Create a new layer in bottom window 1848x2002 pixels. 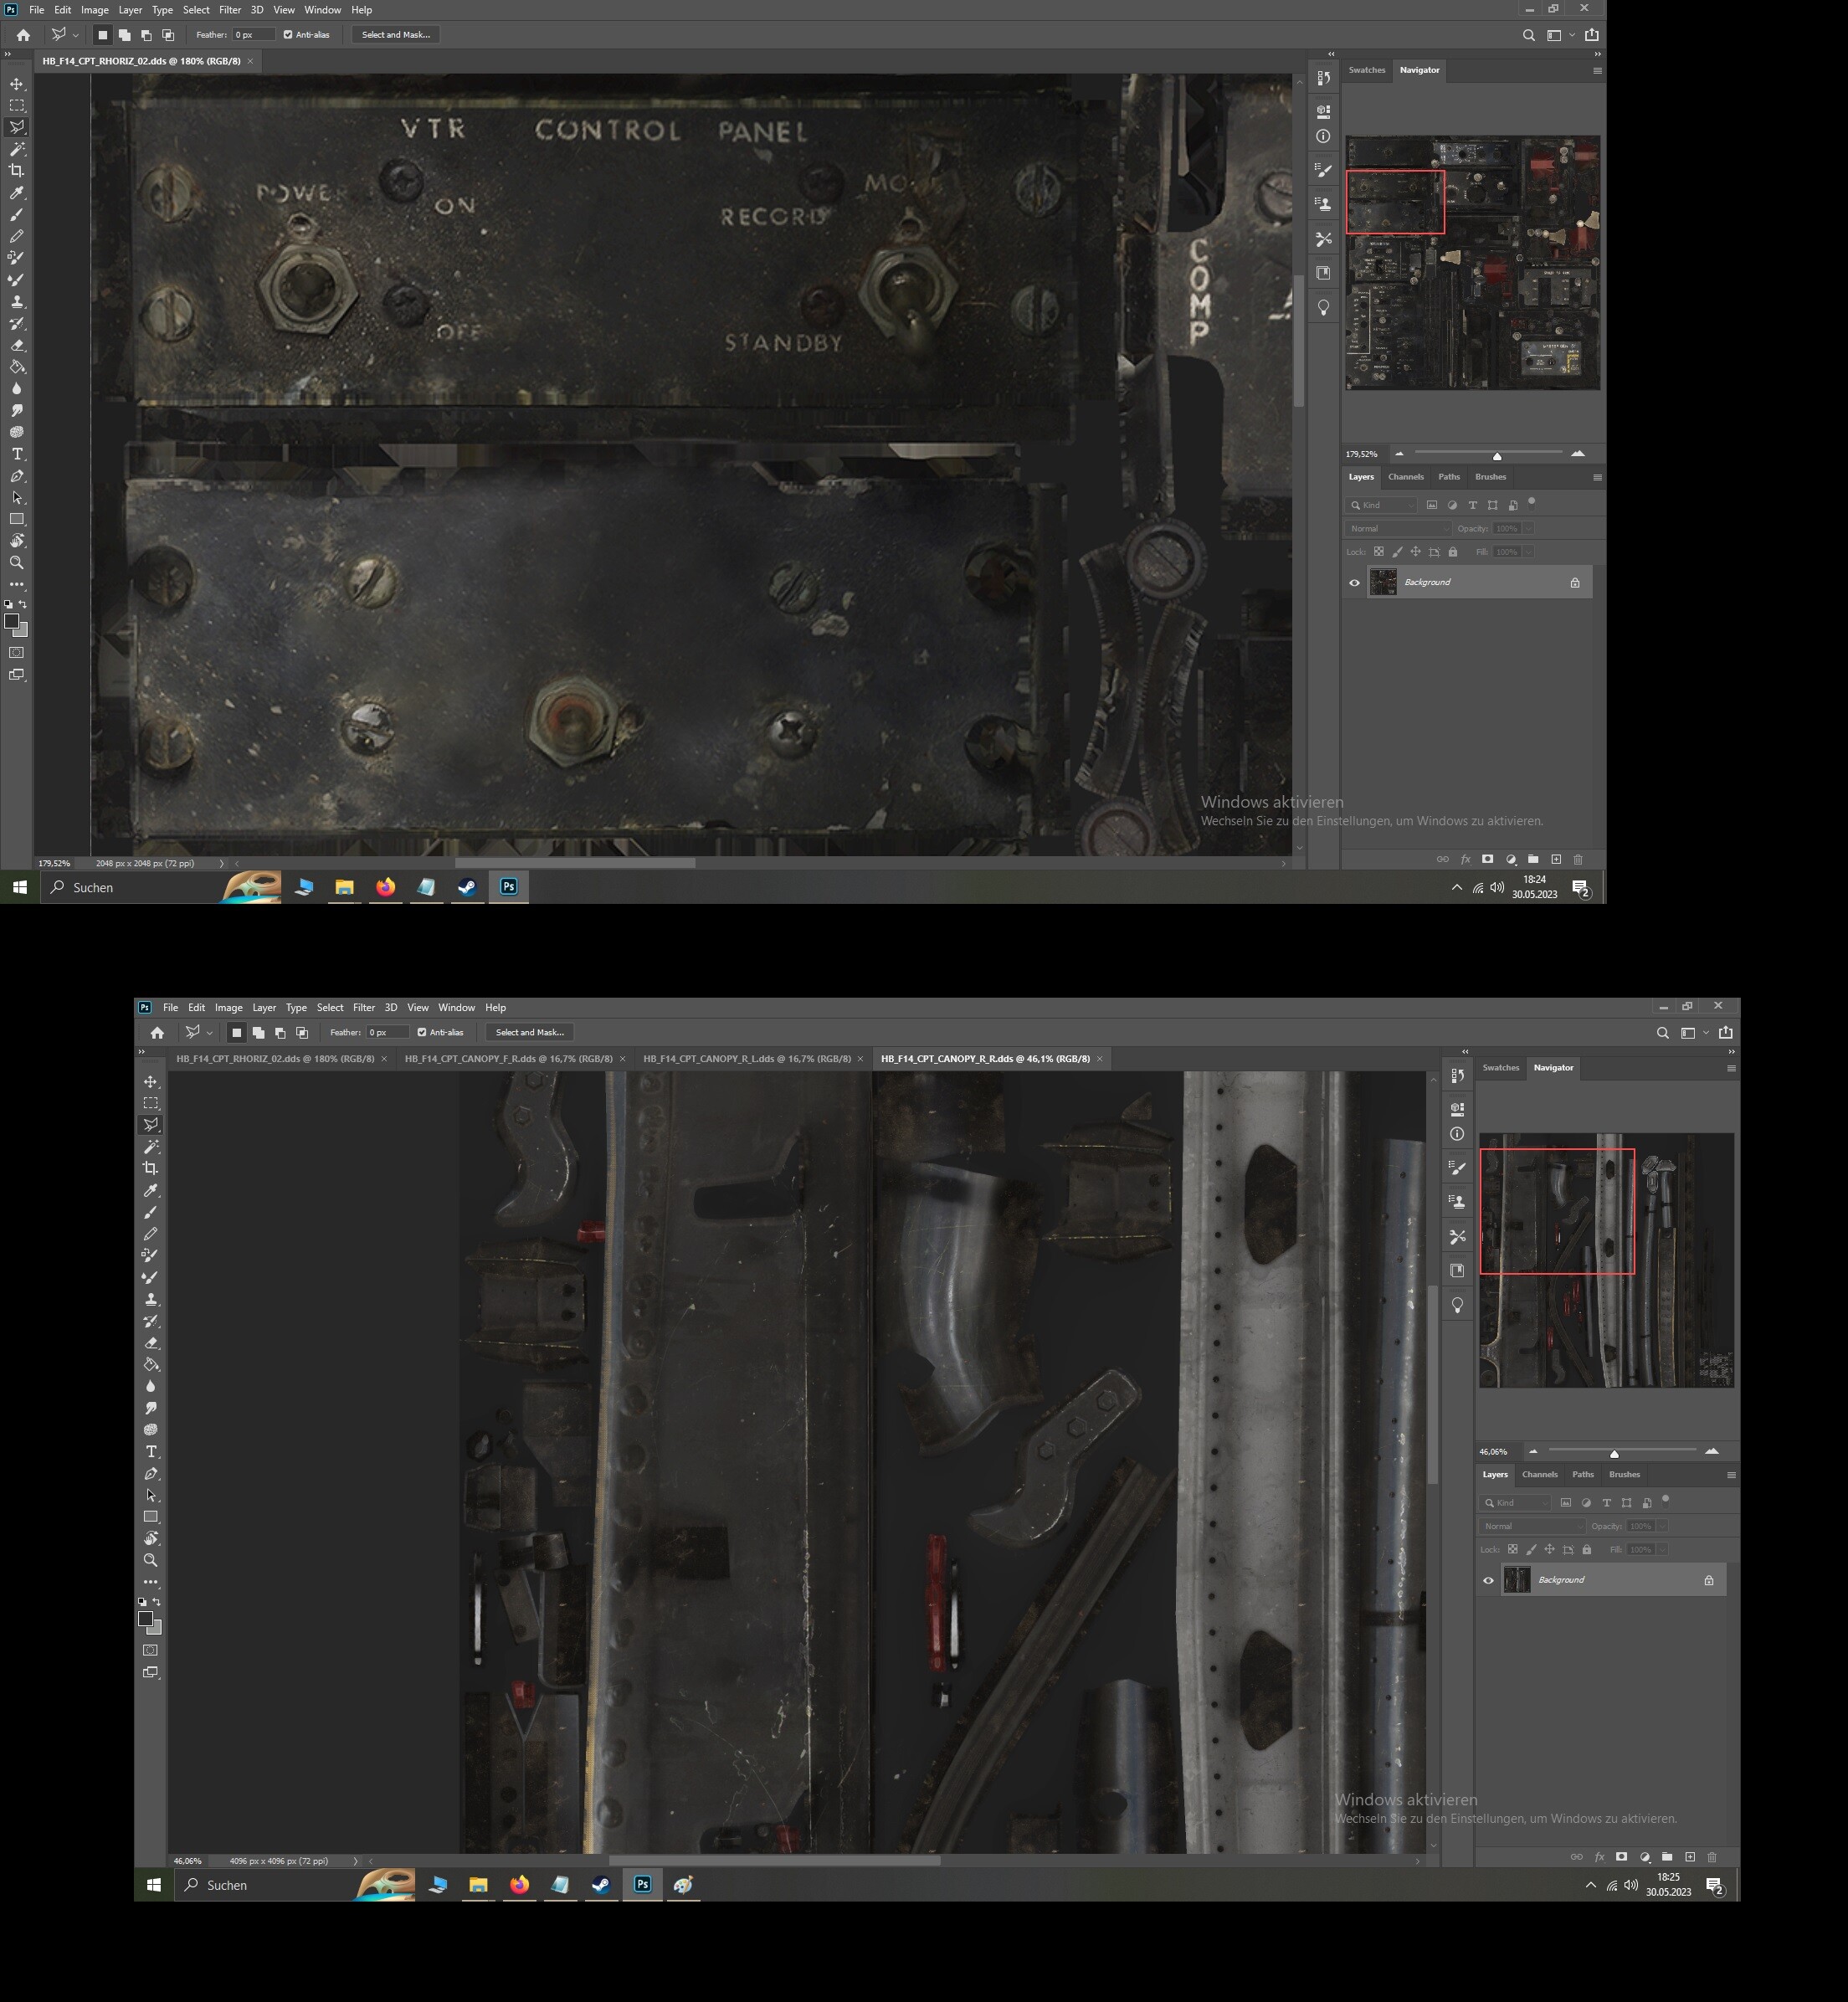[1690, 1857]
